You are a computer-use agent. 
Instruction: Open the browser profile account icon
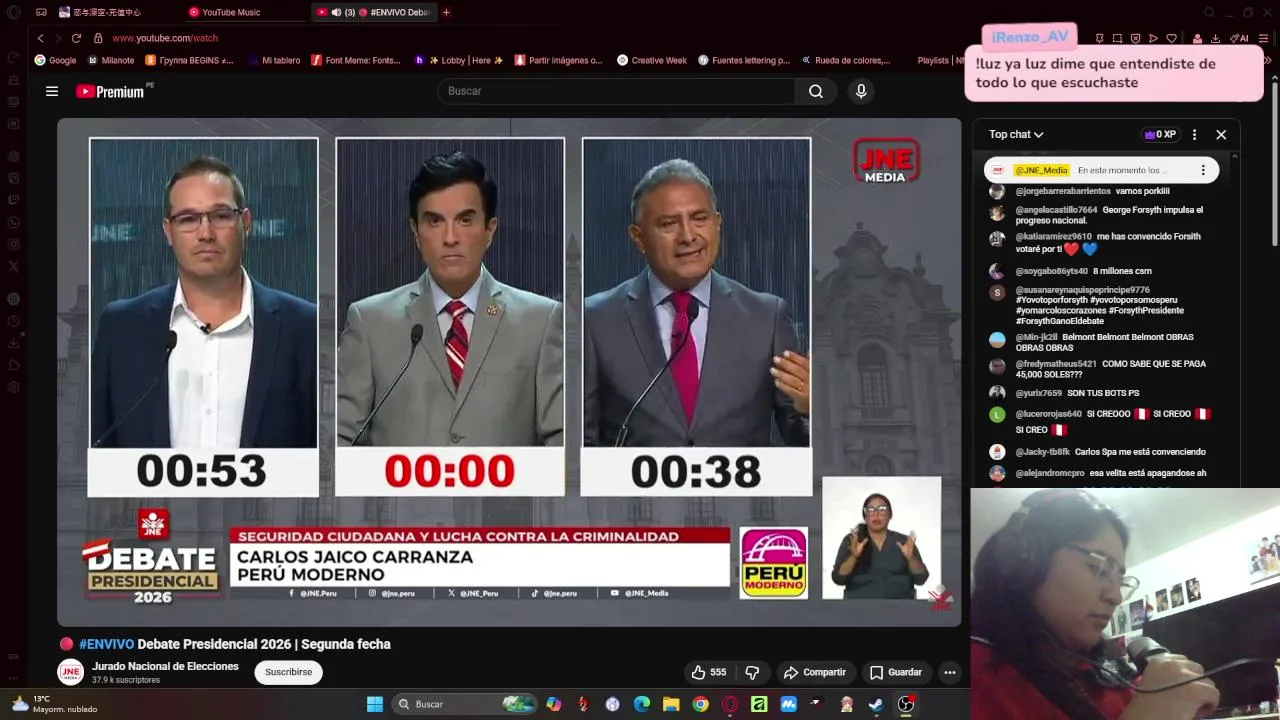click(1197, 38)
